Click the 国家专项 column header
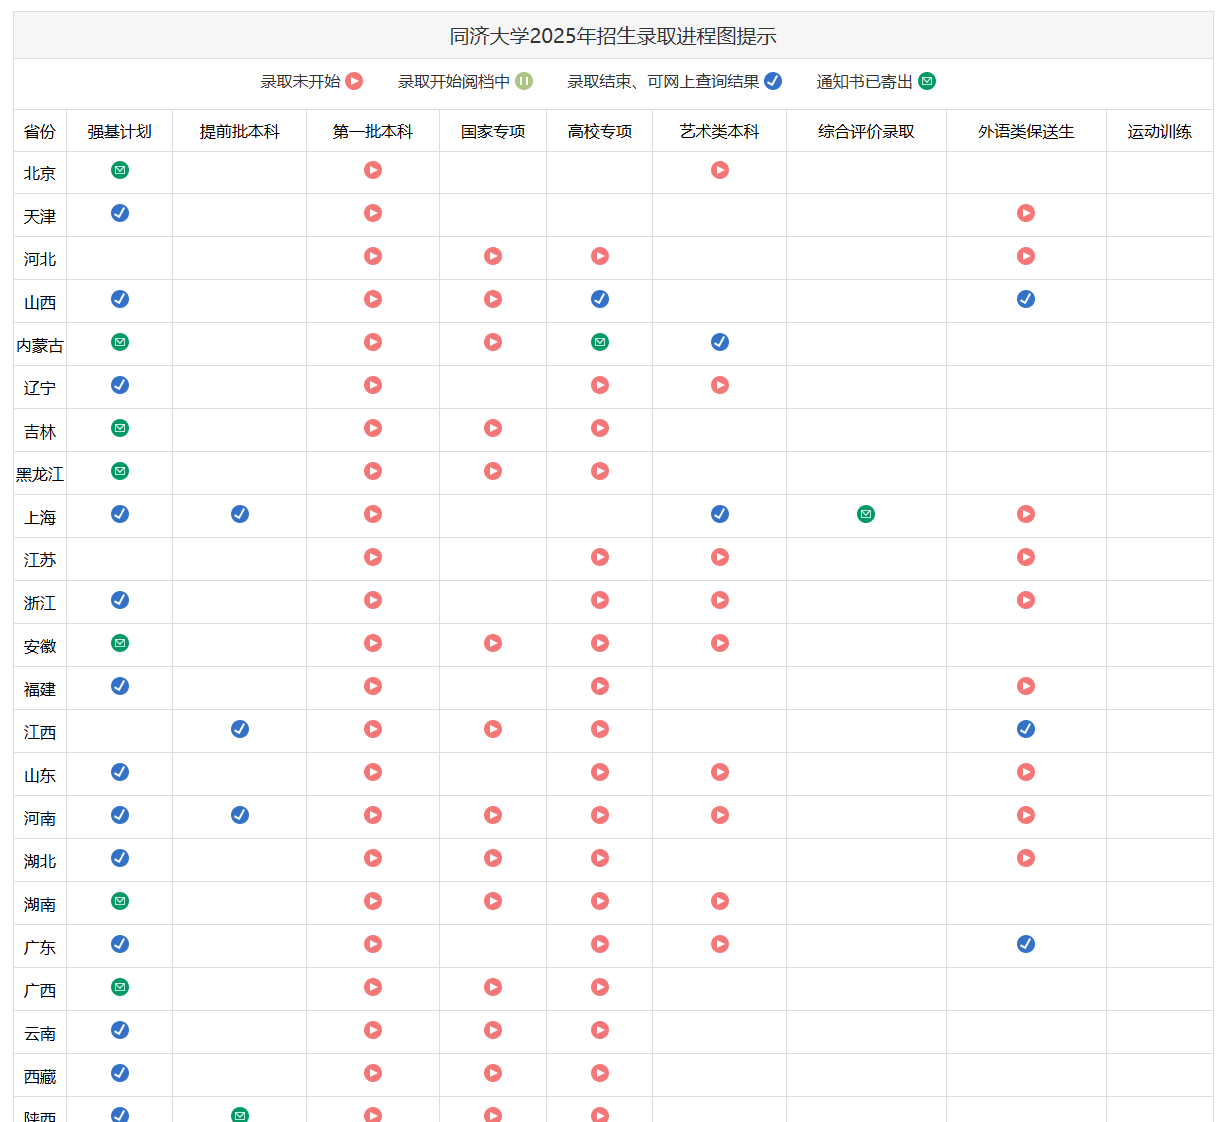This screenshot has width=1225, height=1122. click(493, 131)
